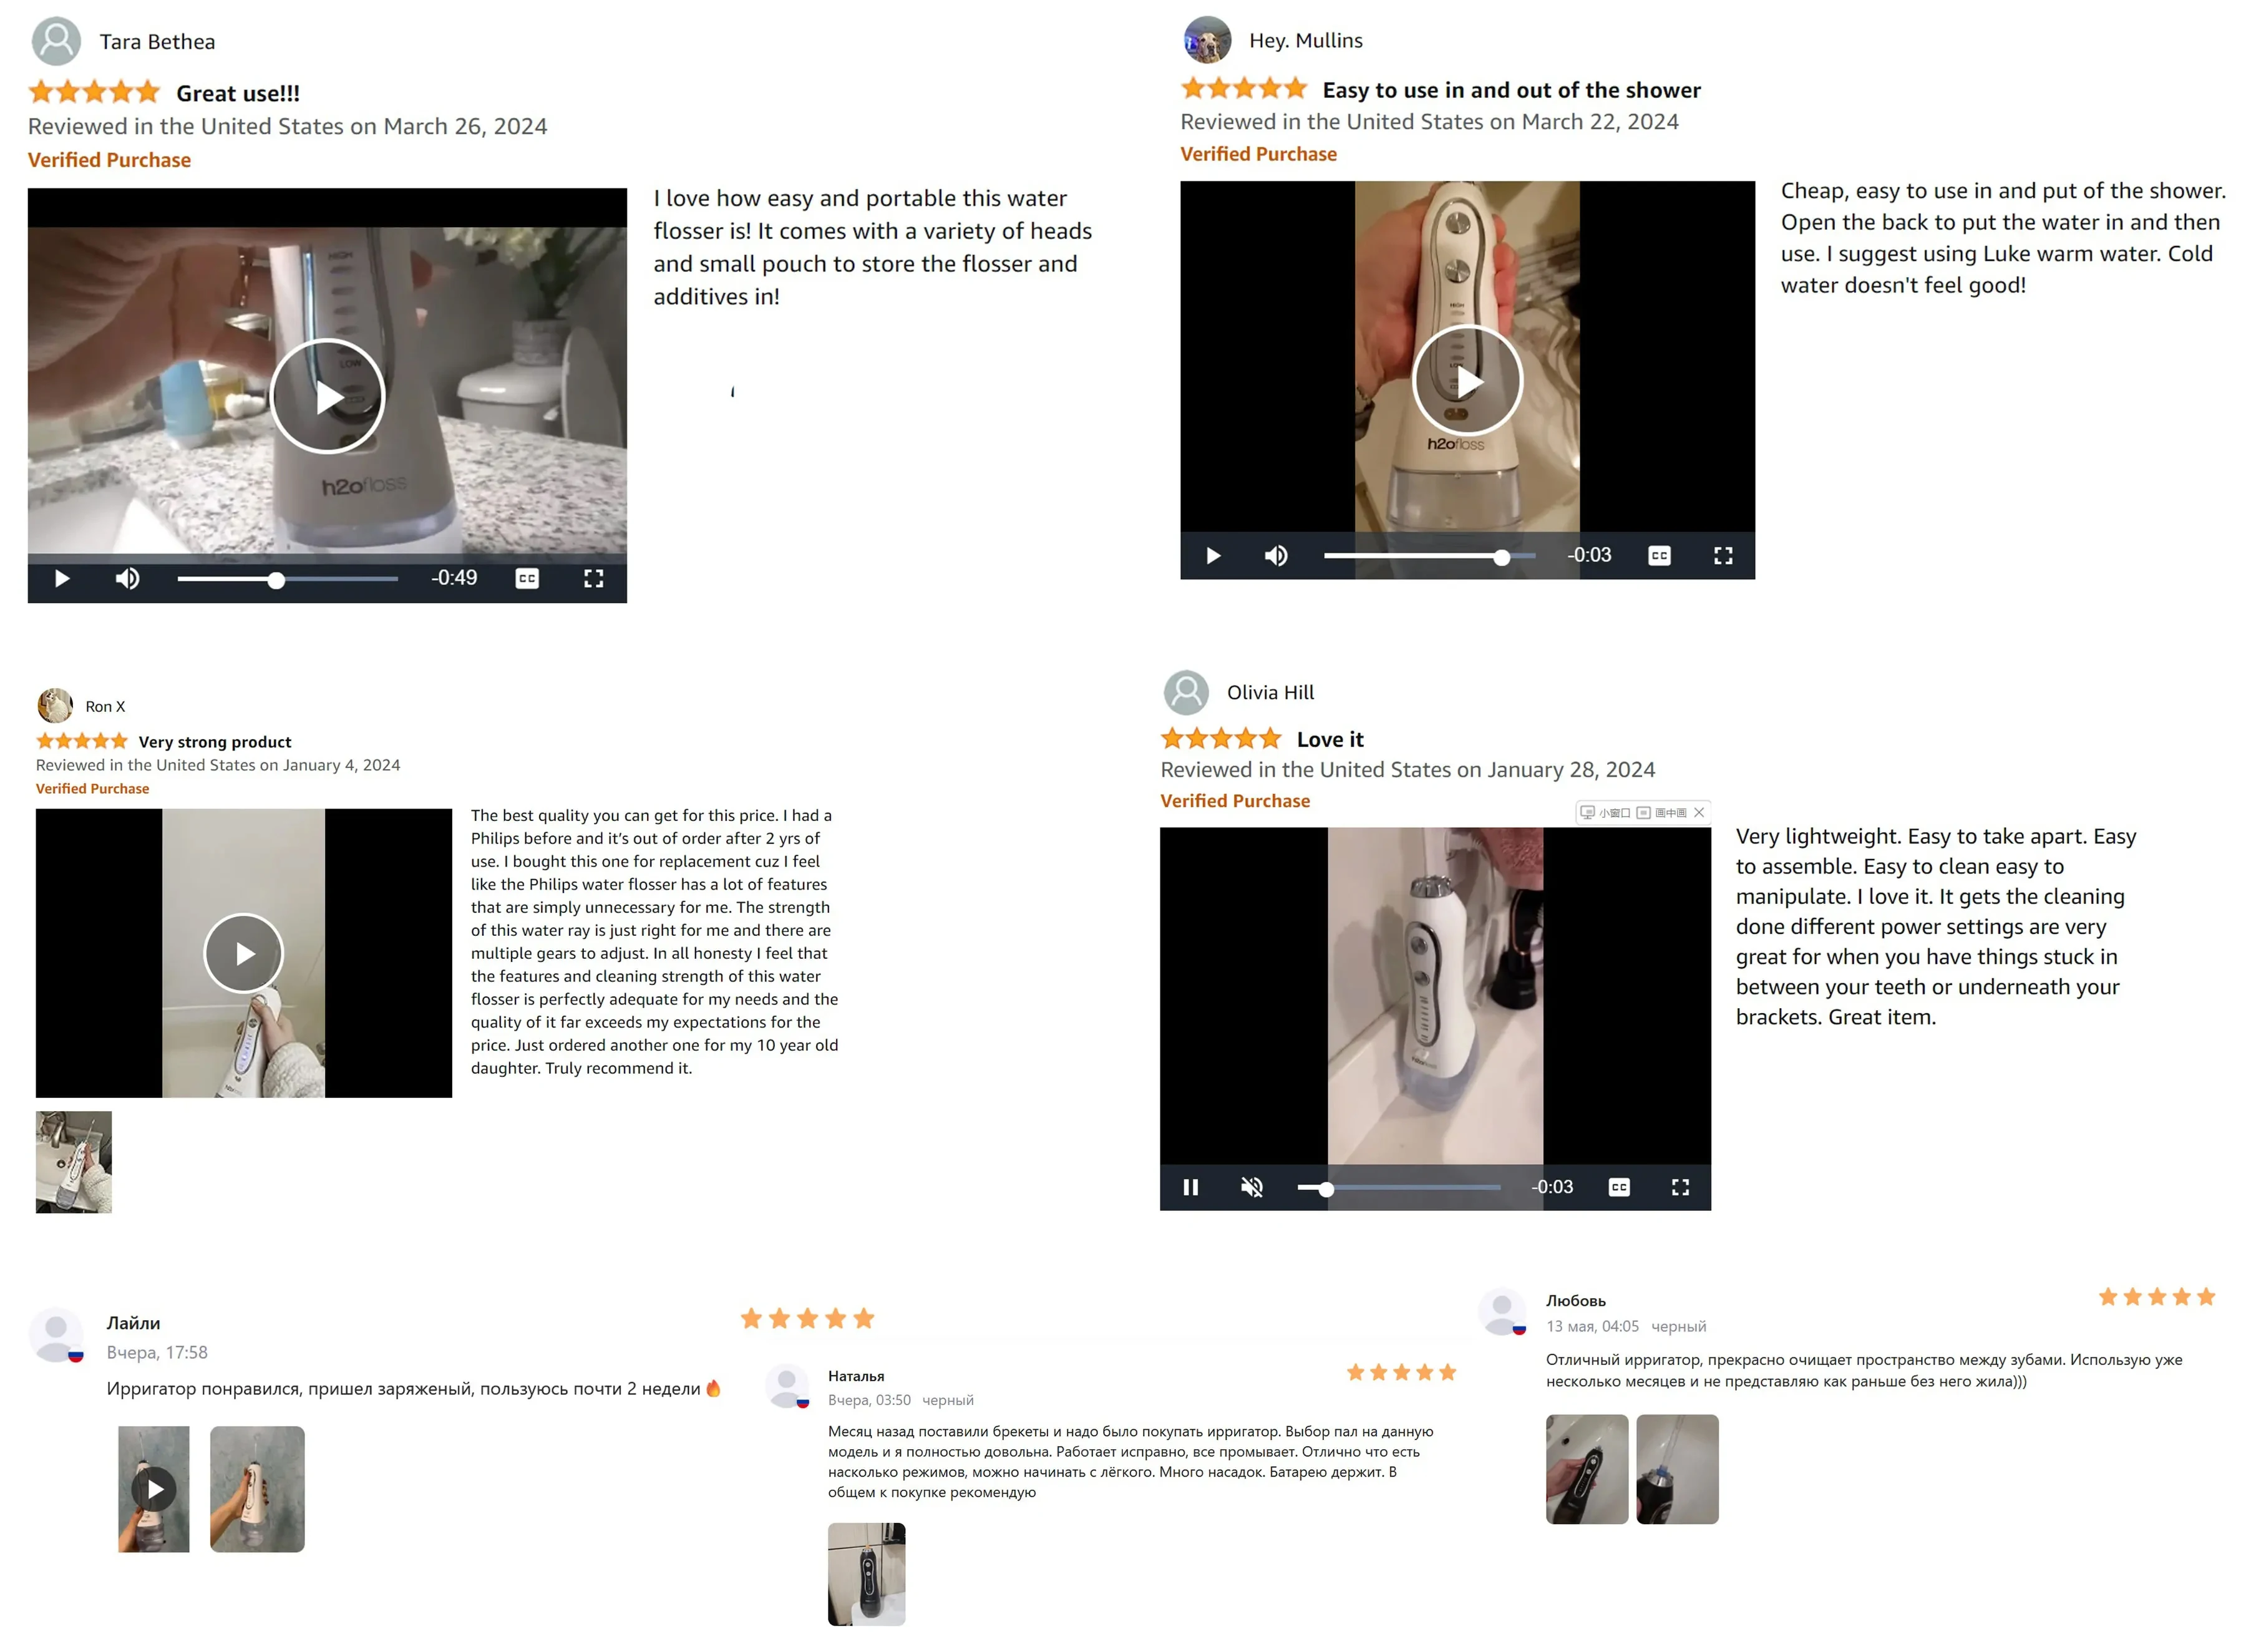Switch to 画中画 picture-in-picture mode
Image resolution: width=2246 pixels, height=1652 pixels.
(x=1662, y=813)
